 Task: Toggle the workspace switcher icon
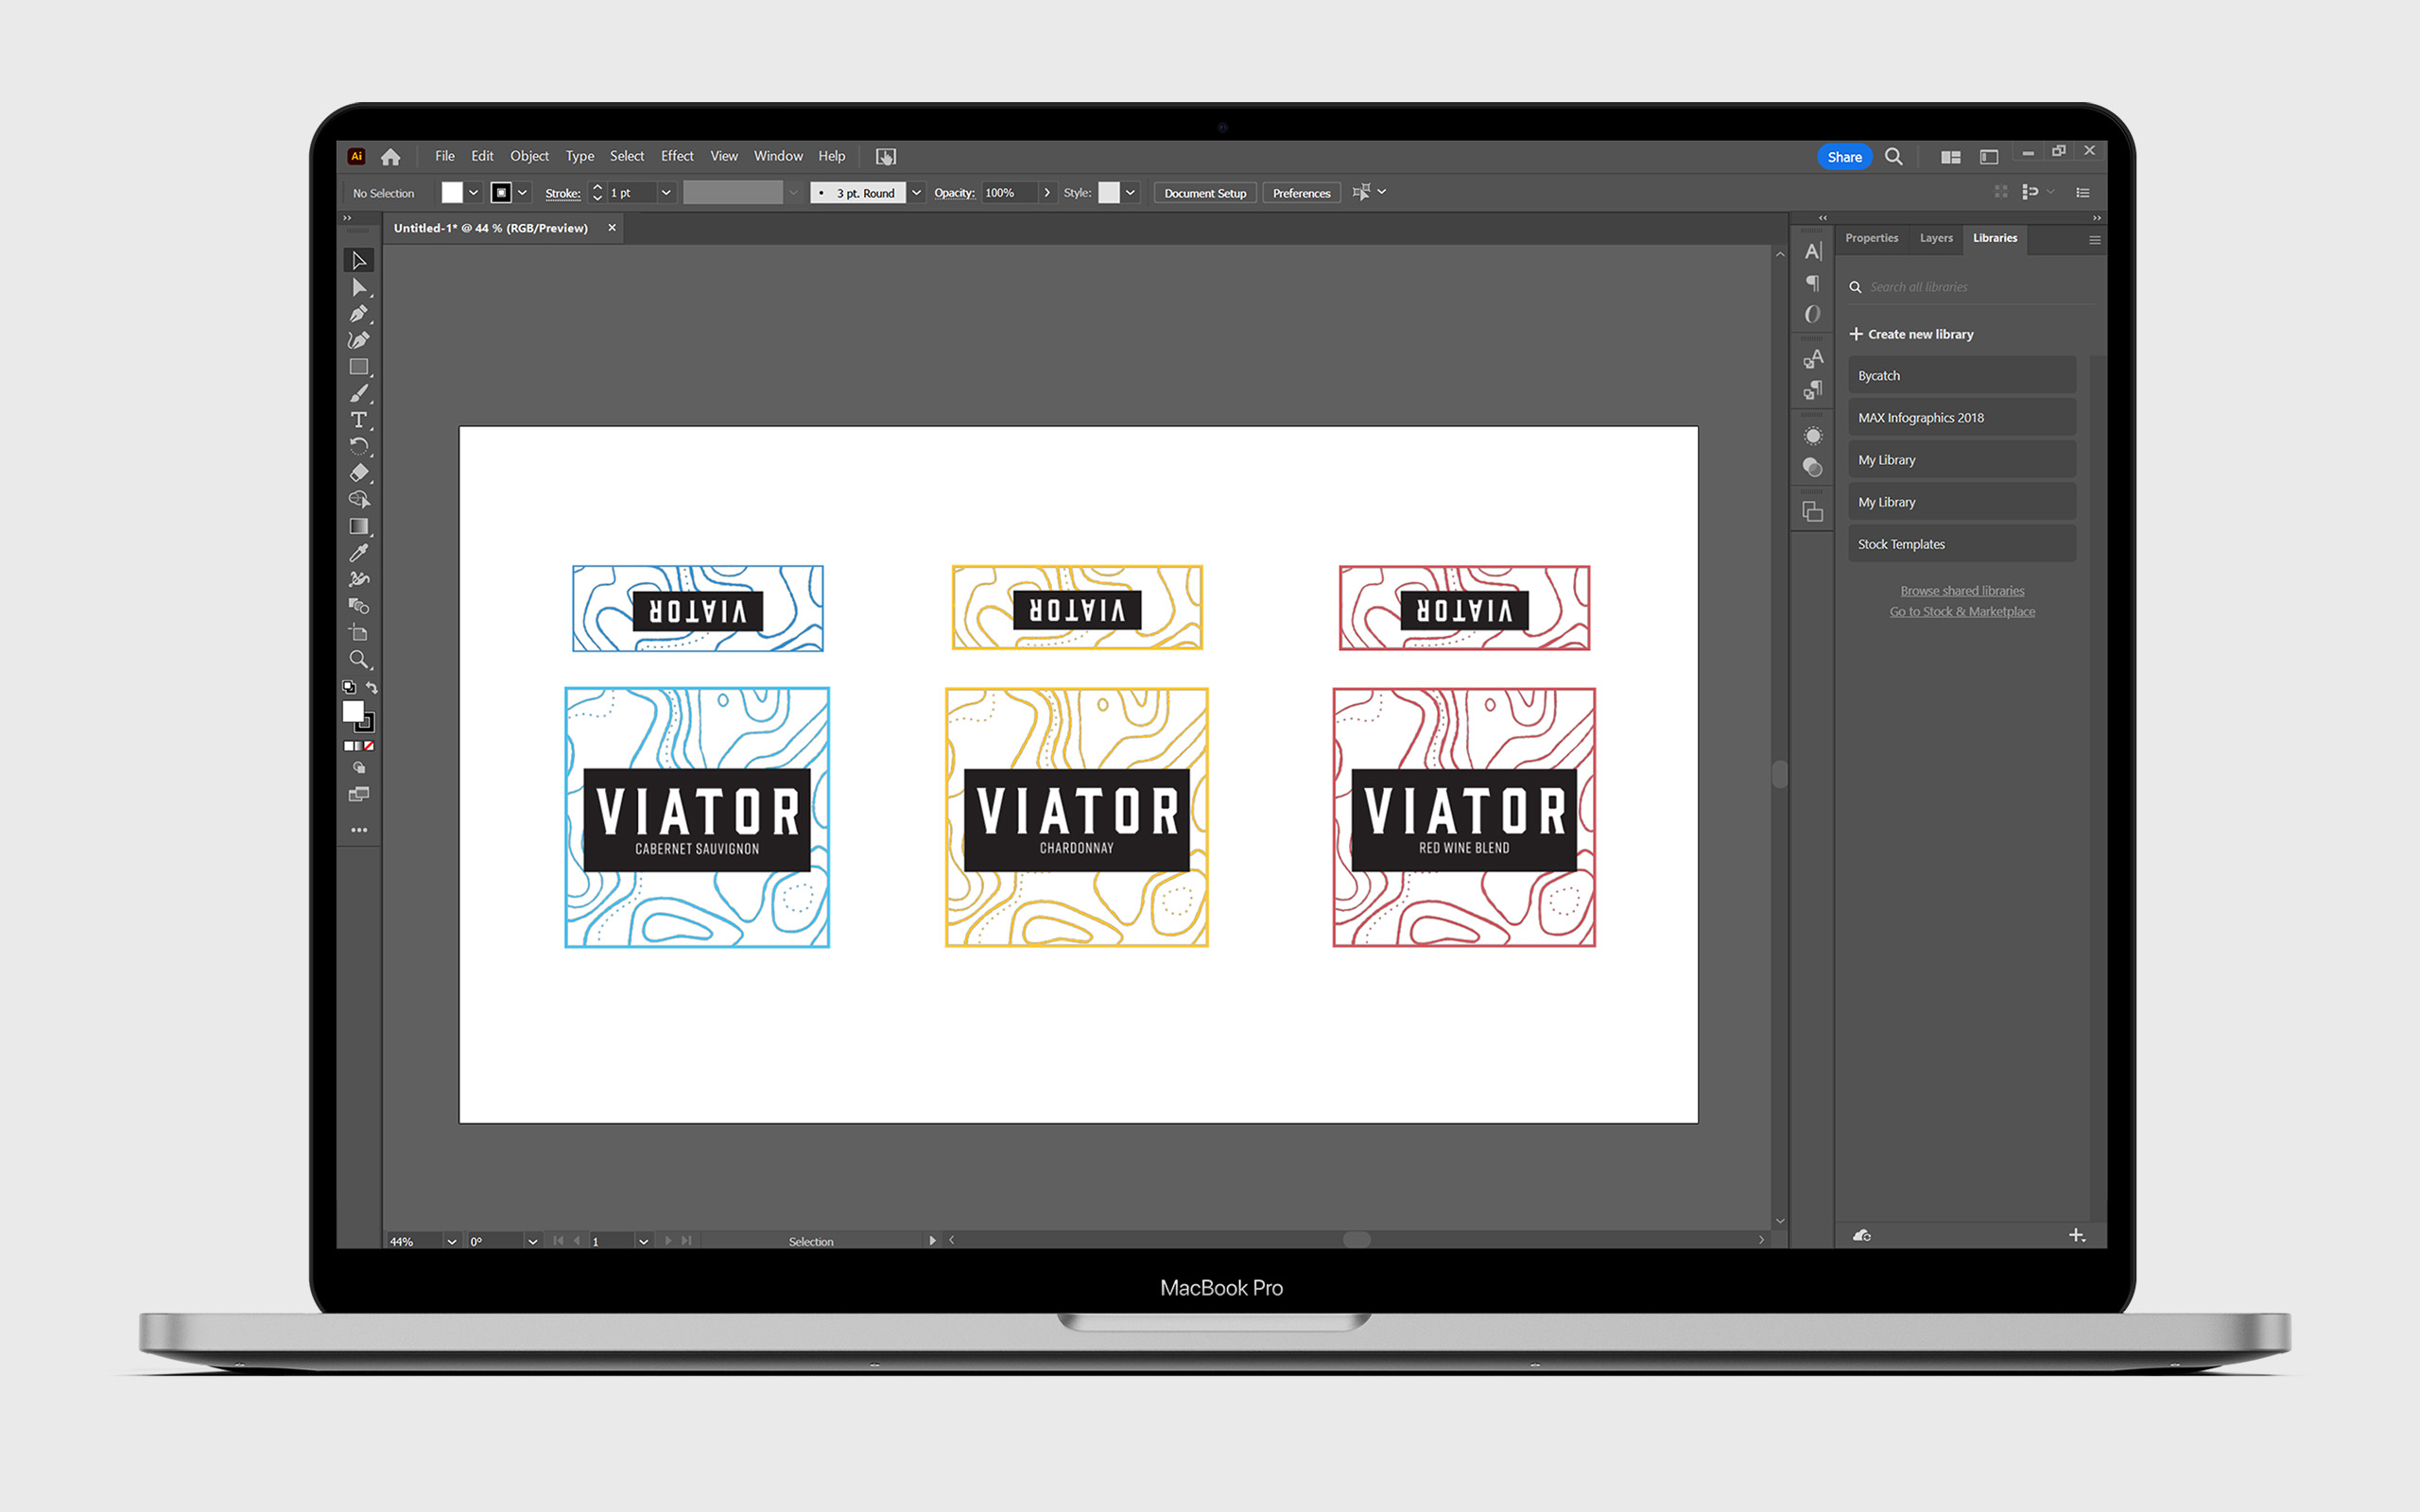(1989, 157)
